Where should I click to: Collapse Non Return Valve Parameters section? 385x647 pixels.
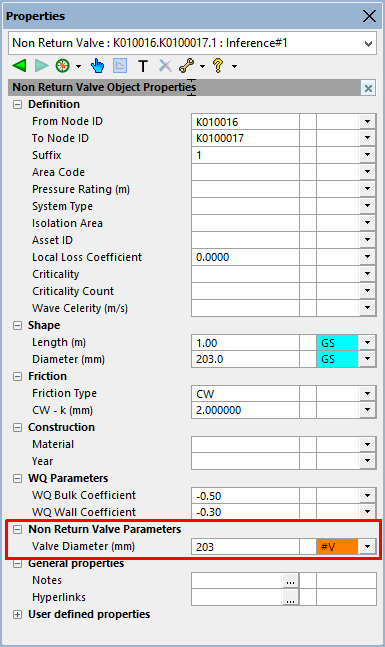tap(17, 529)
